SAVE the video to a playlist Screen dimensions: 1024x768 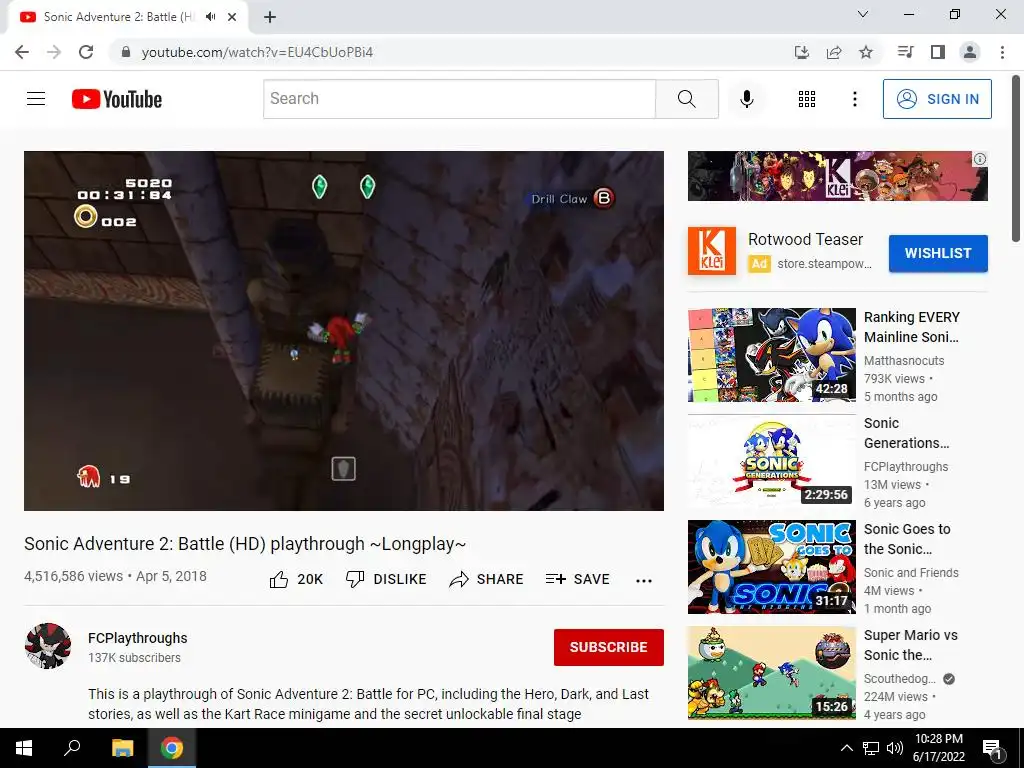(577, 579)
